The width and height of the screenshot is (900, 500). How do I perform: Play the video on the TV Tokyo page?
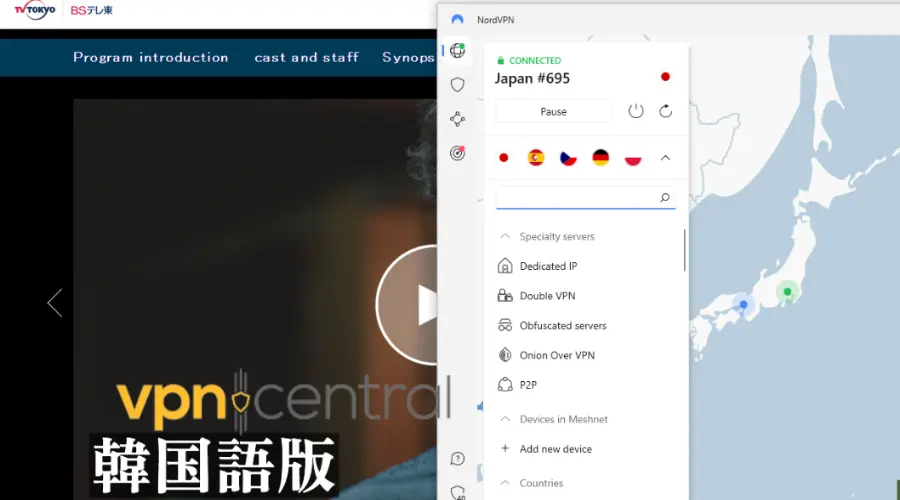coord(408,305)
